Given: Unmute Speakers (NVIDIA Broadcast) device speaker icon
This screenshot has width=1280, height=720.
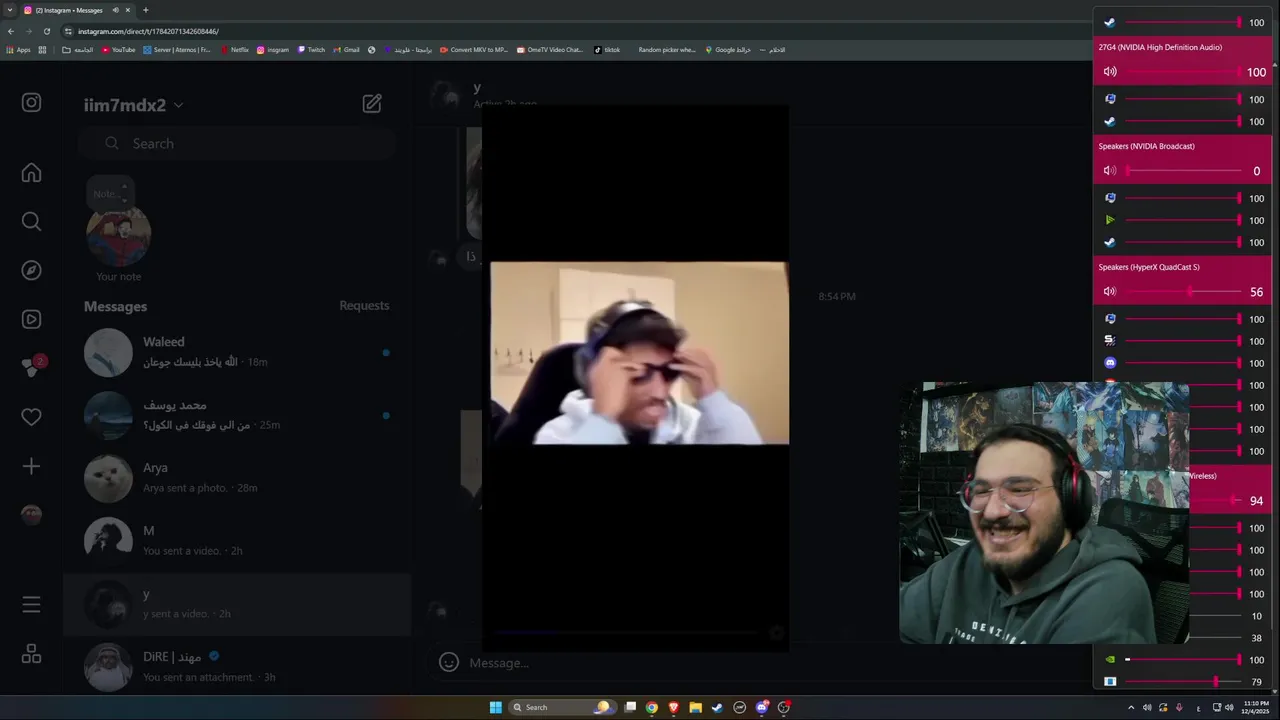Looking at the screenshot, I should coord(1110,171).
